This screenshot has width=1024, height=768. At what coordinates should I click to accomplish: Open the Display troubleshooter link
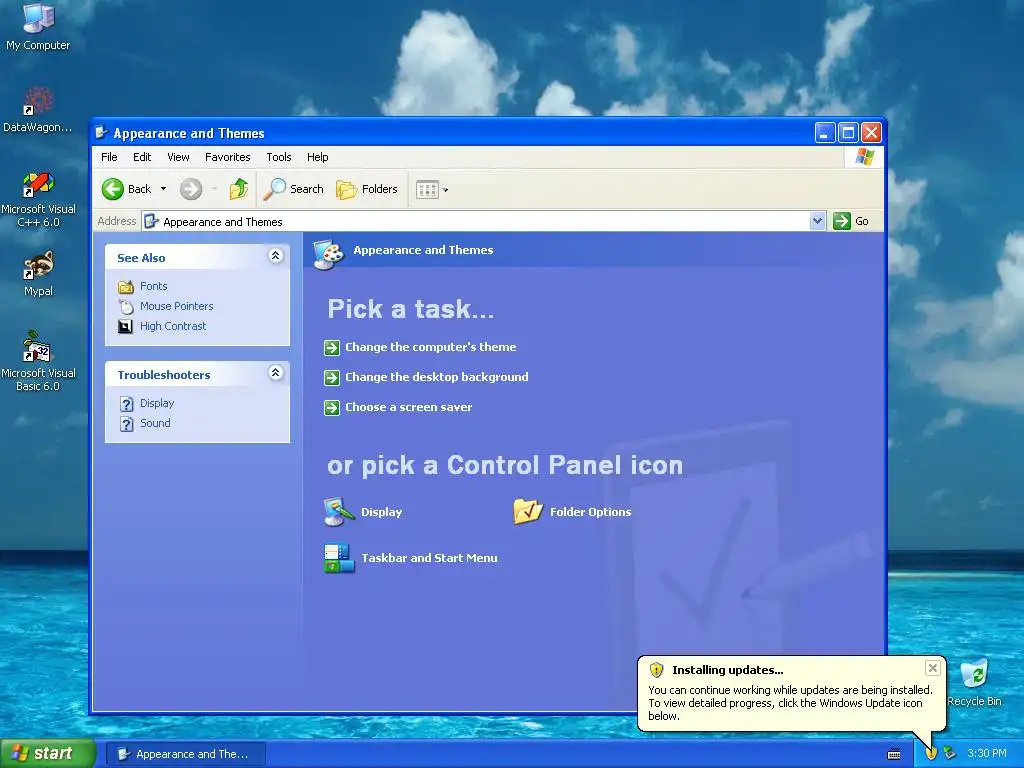pyautogui.click(x=157, y=403)
